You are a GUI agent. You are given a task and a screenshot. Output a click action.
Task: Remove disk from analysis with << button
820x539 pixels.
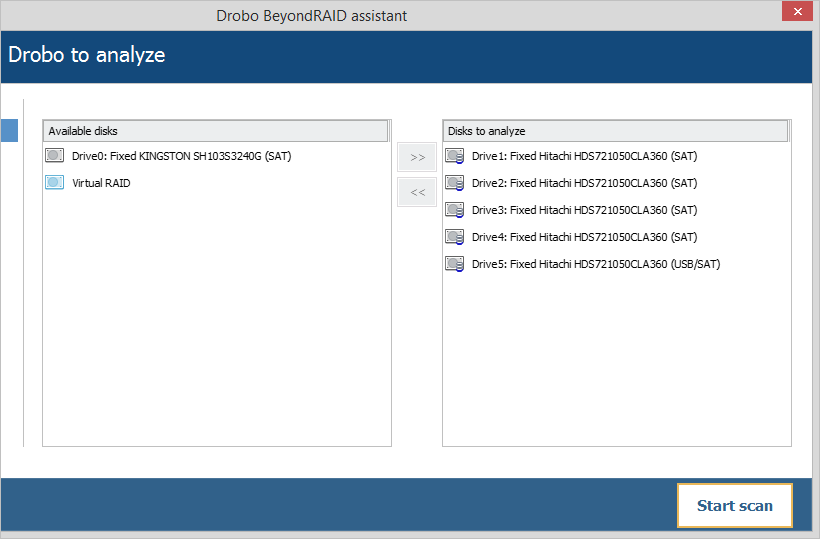(x=417, y=192)
